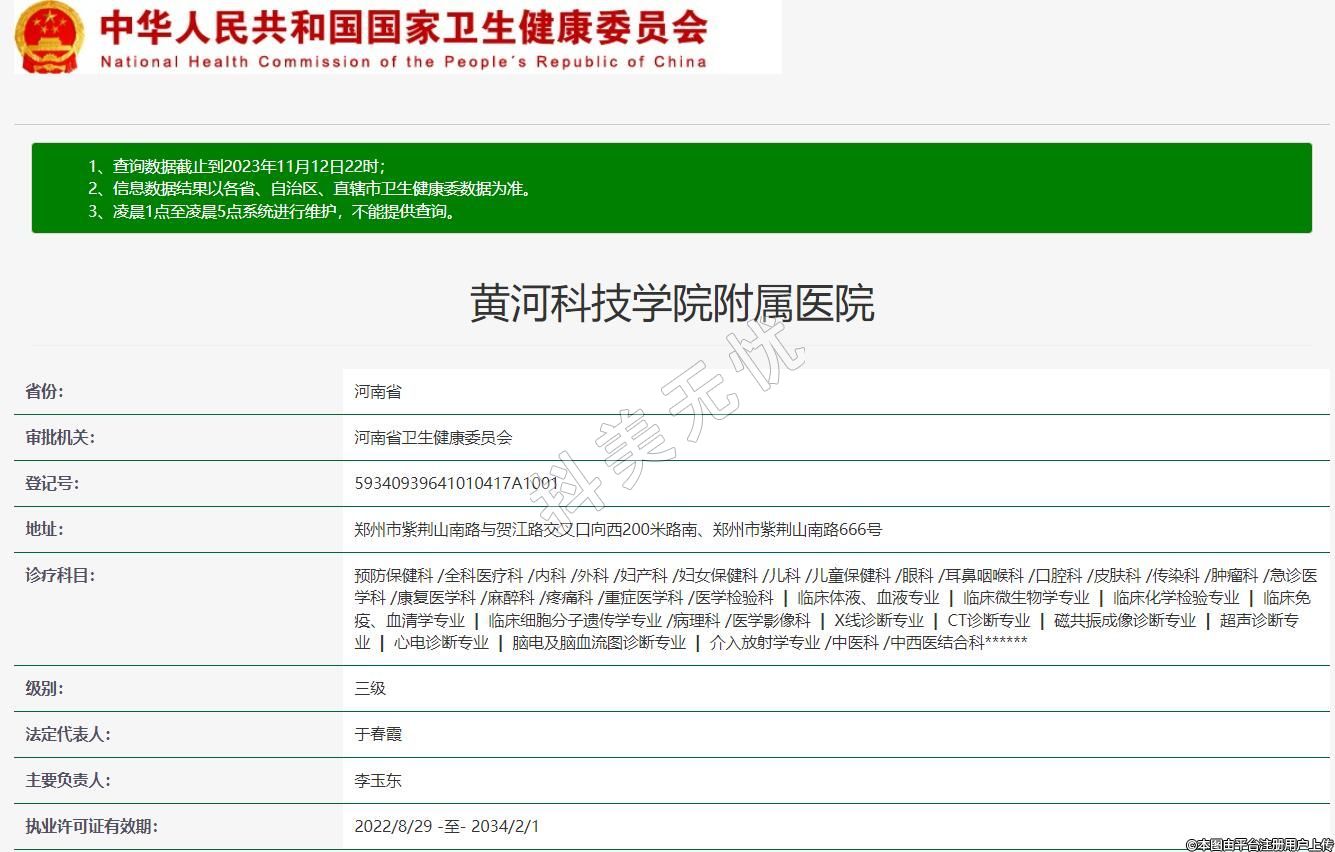This screenshot has height=852, width=1335.
Task: Click the main person in charge 李玉东
Action: pyautogui.click(x=378, y=780)
